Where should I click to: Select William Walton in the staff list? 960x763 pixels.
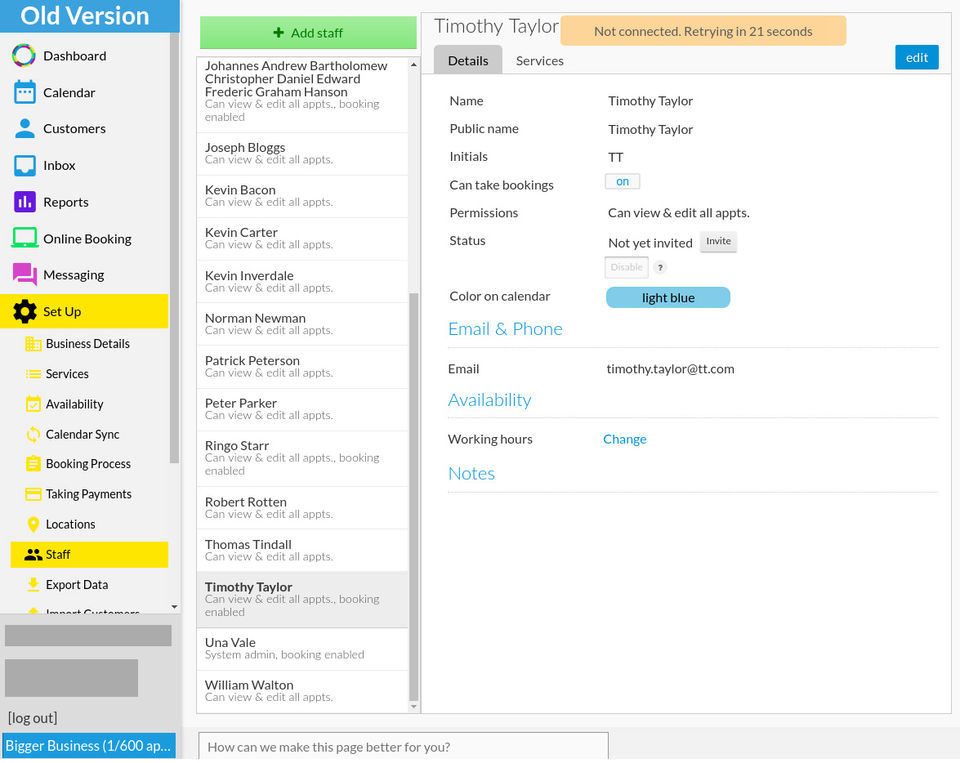pyautogui.click(x=302, y=692)
